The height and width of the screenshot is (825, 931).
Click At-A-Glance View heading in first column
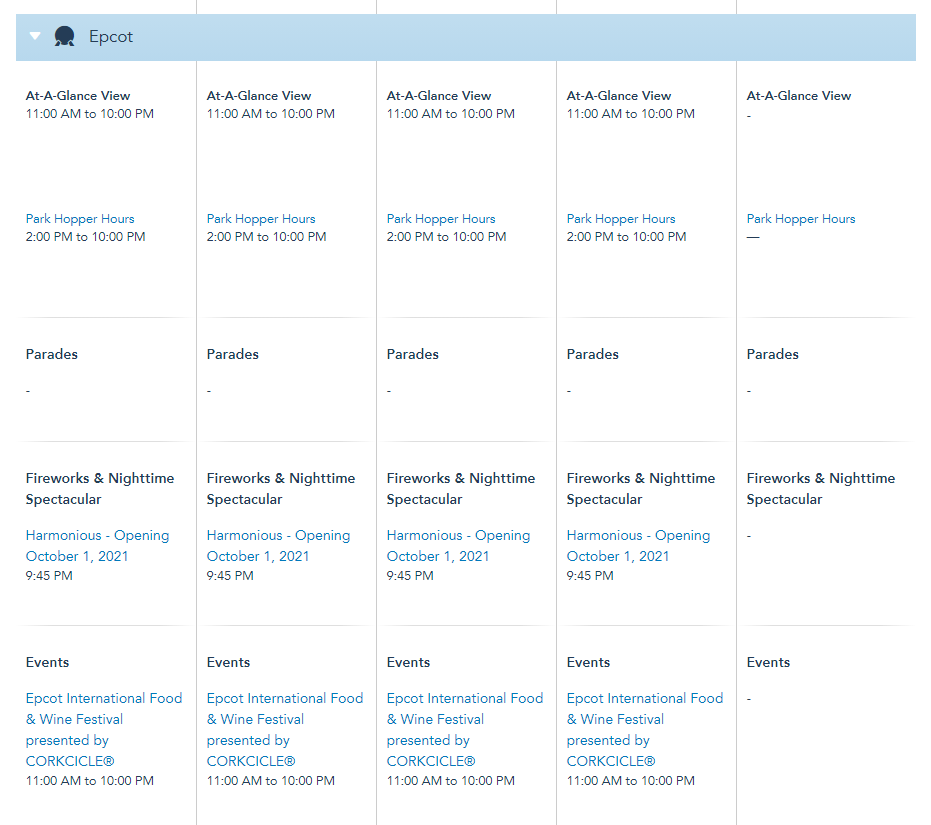[x=78, y=96]
